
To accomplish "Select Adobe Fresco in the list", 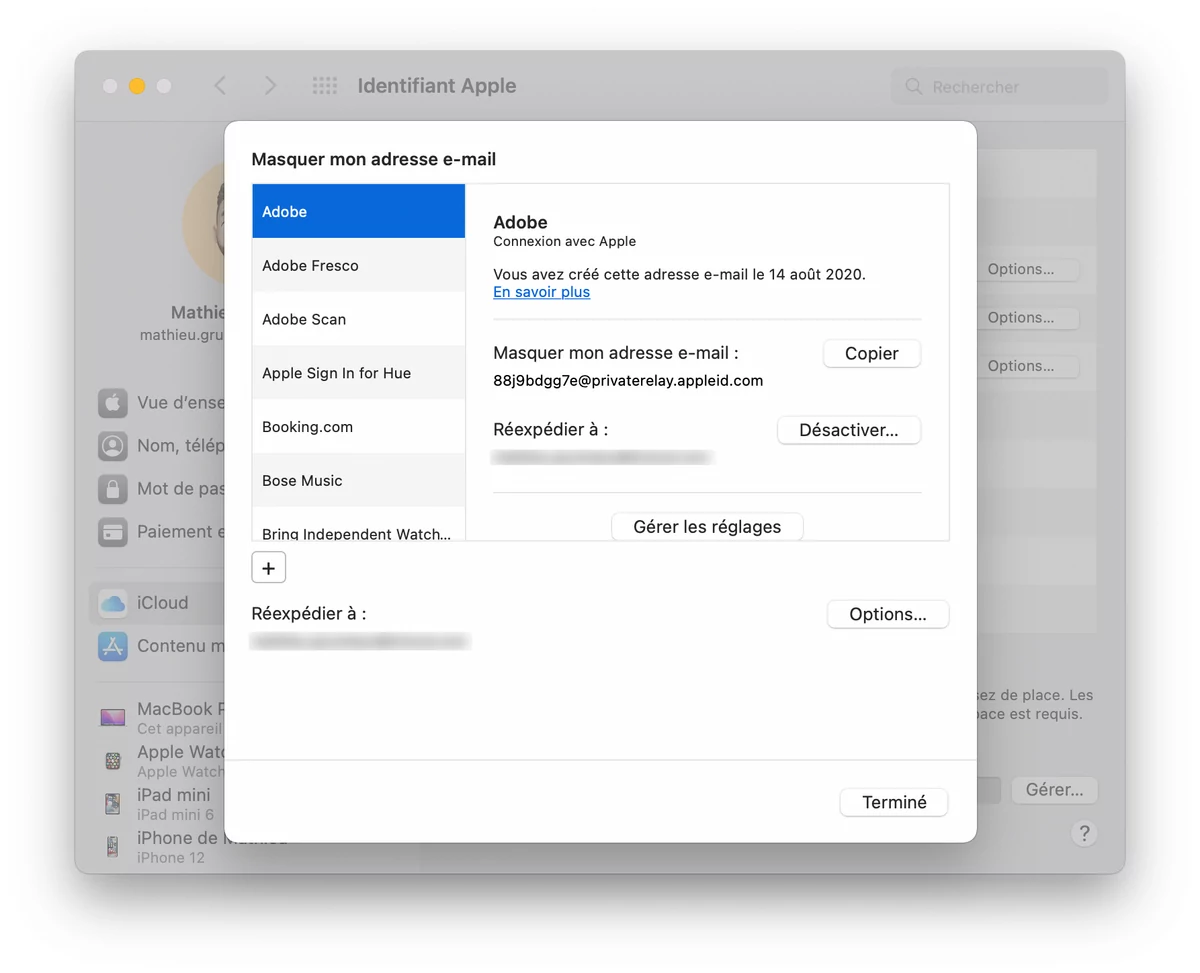I will pos(358,265).
